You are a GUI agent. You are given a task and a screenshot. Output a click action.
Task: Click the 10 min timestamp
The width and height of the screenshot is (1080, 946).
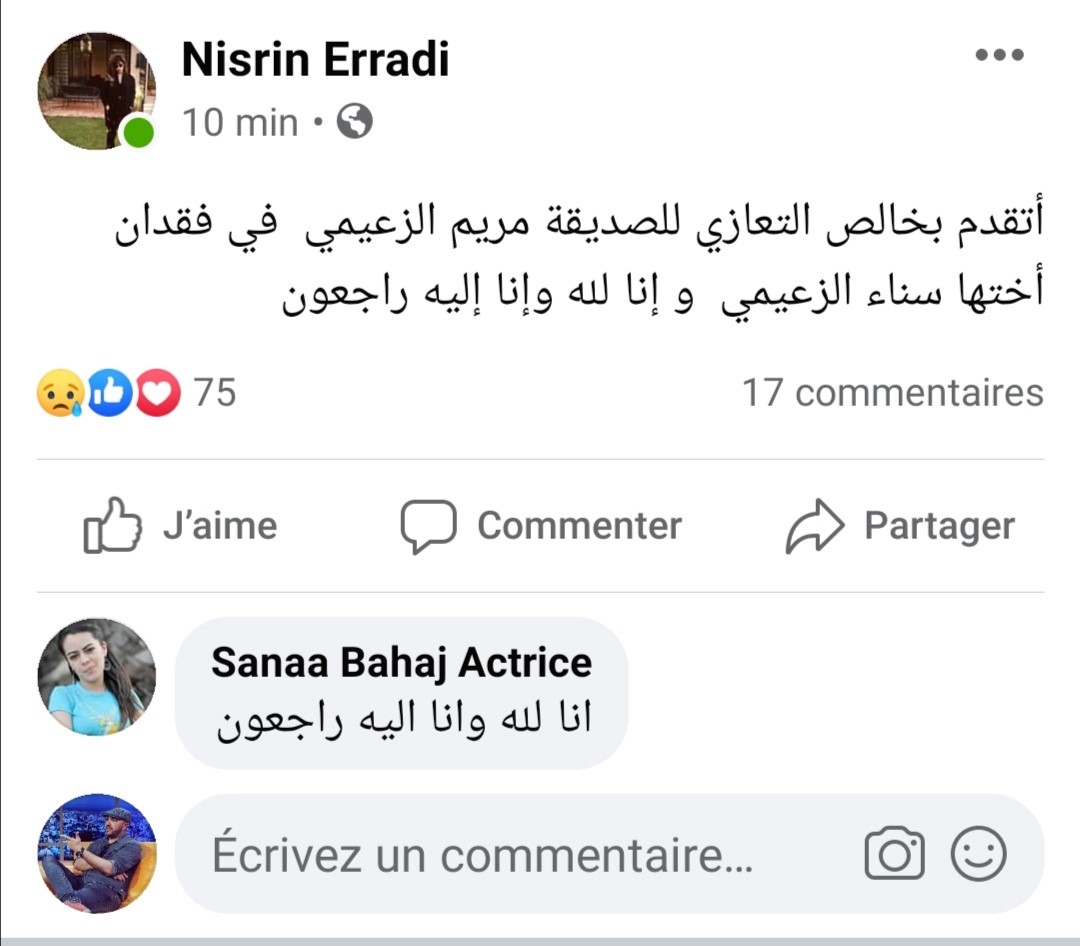click(240, 123)
